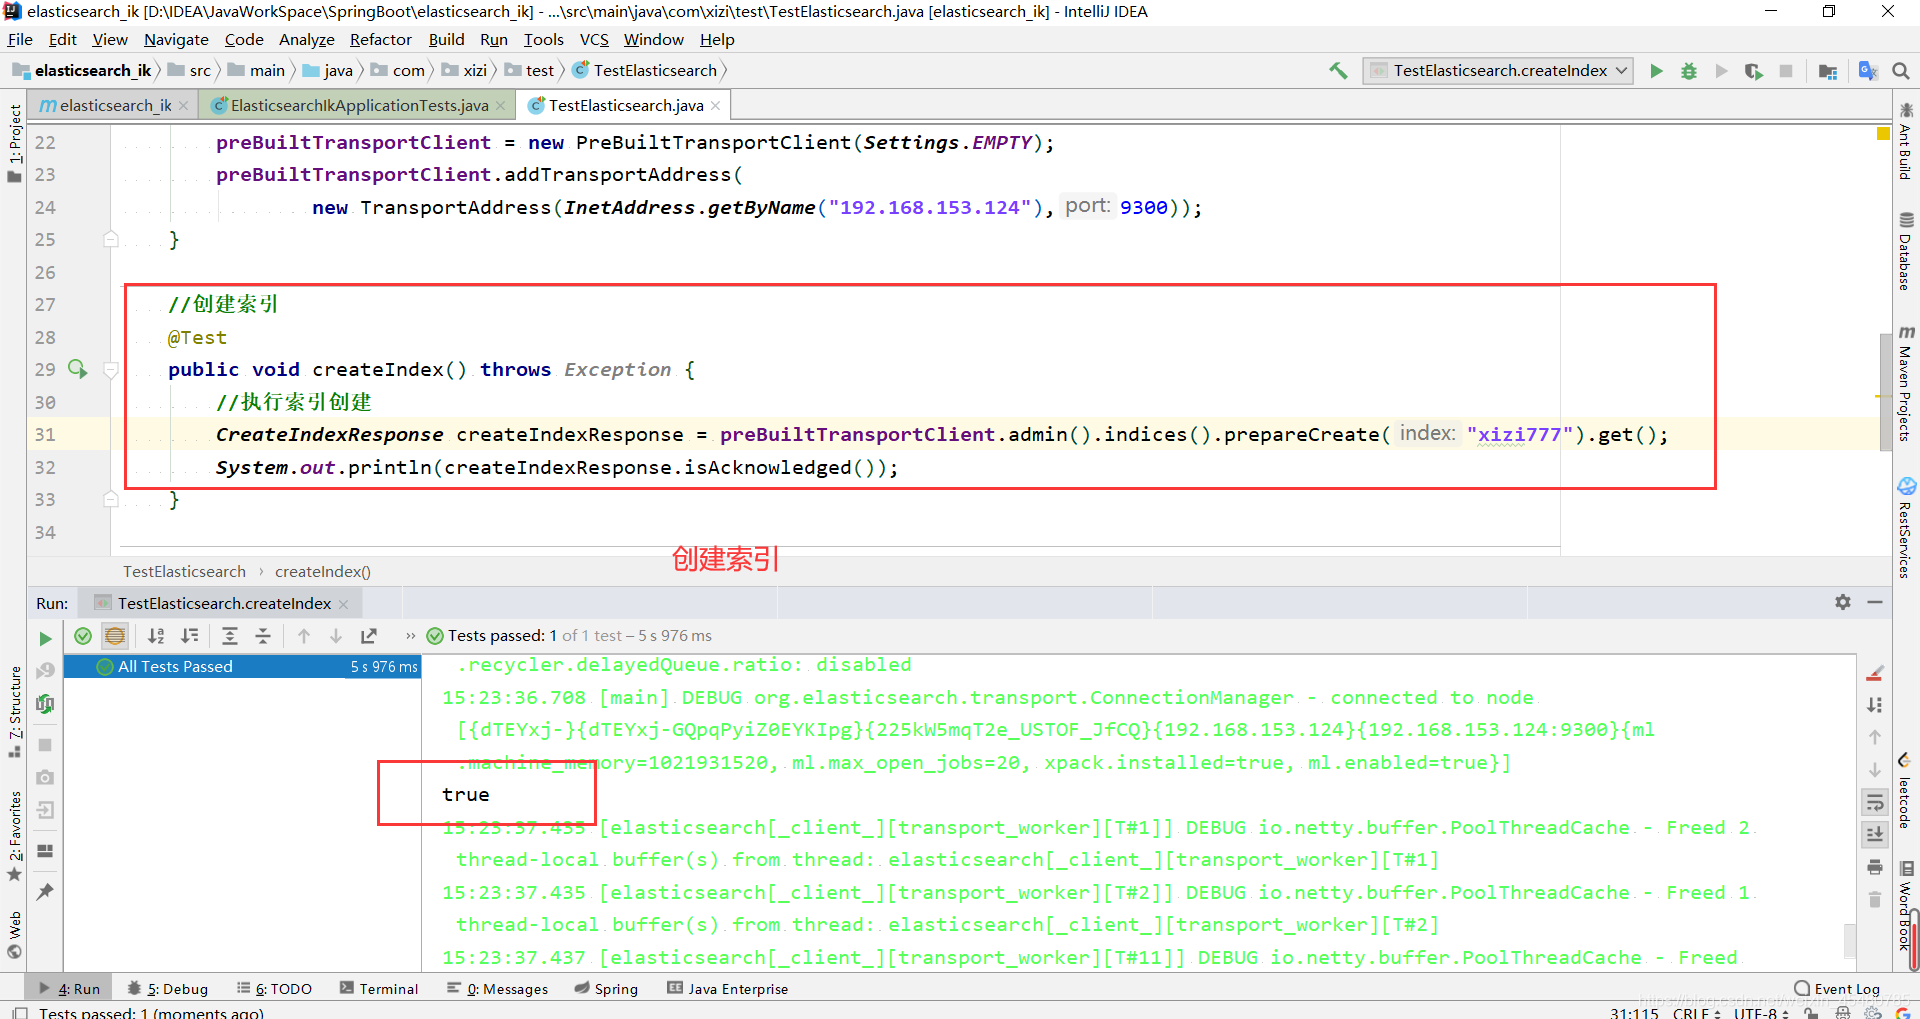Open the Refactor menu
The height and width of the screenshot is (1019, 1920).
(x=381, y=39)
